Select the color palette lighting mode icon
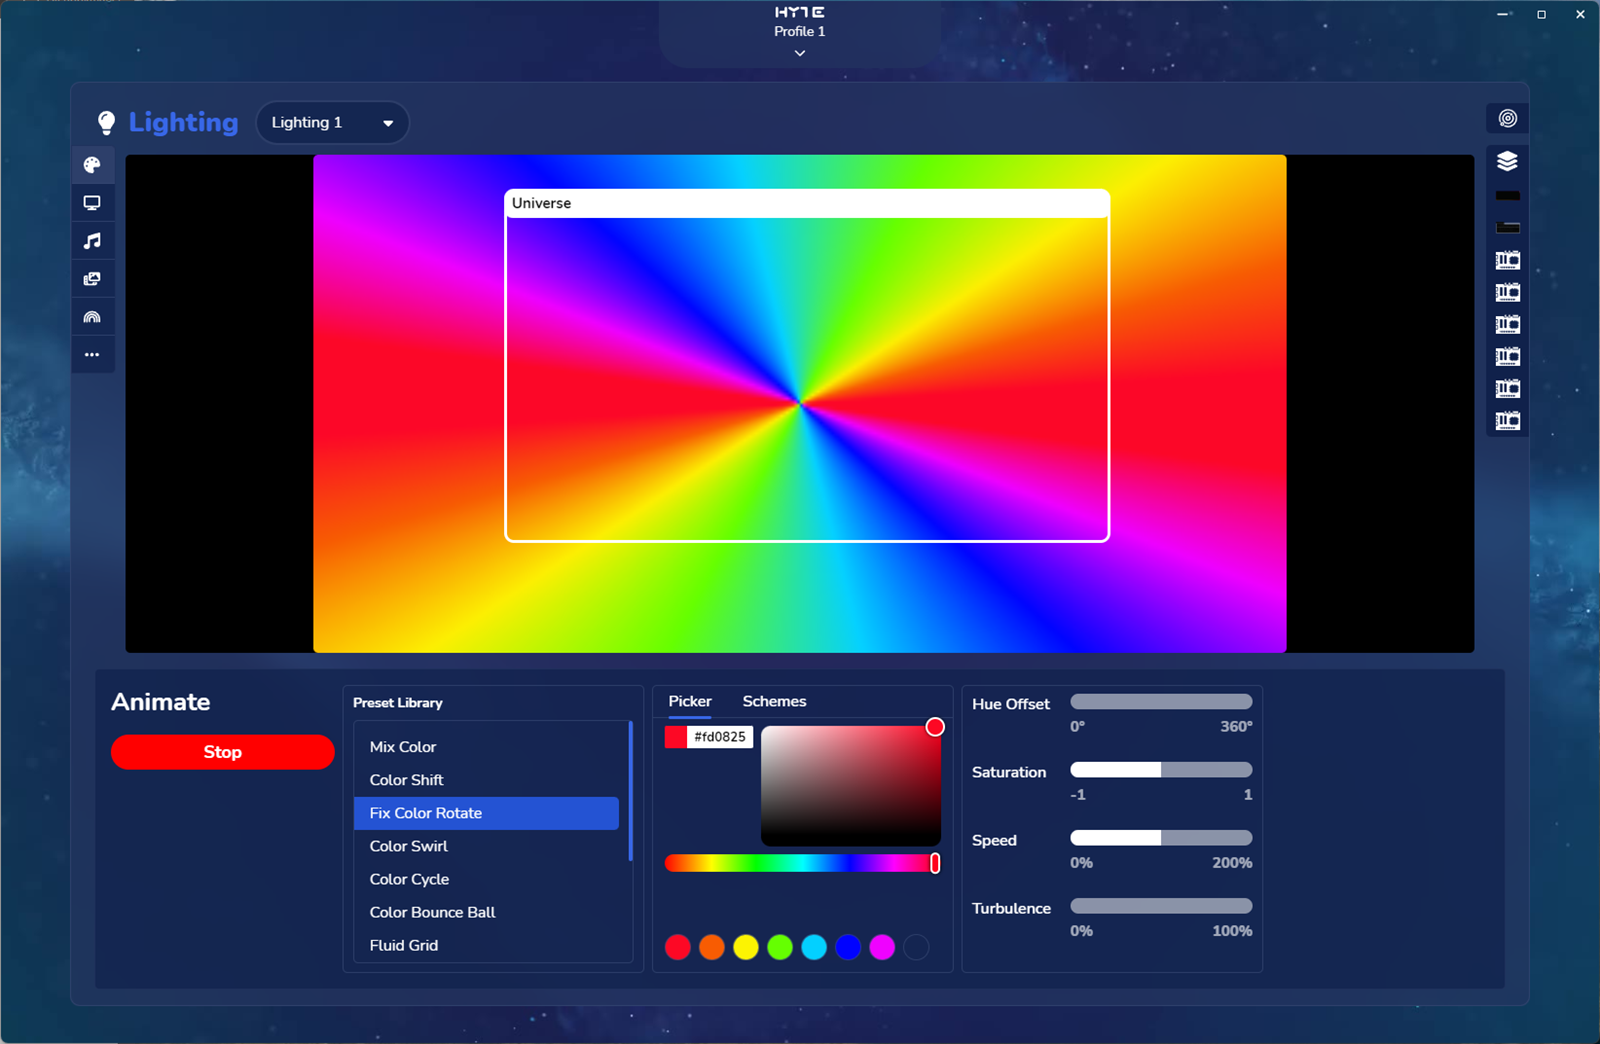This screenshot has width=1600, height=1044. (x=92, y=165)
